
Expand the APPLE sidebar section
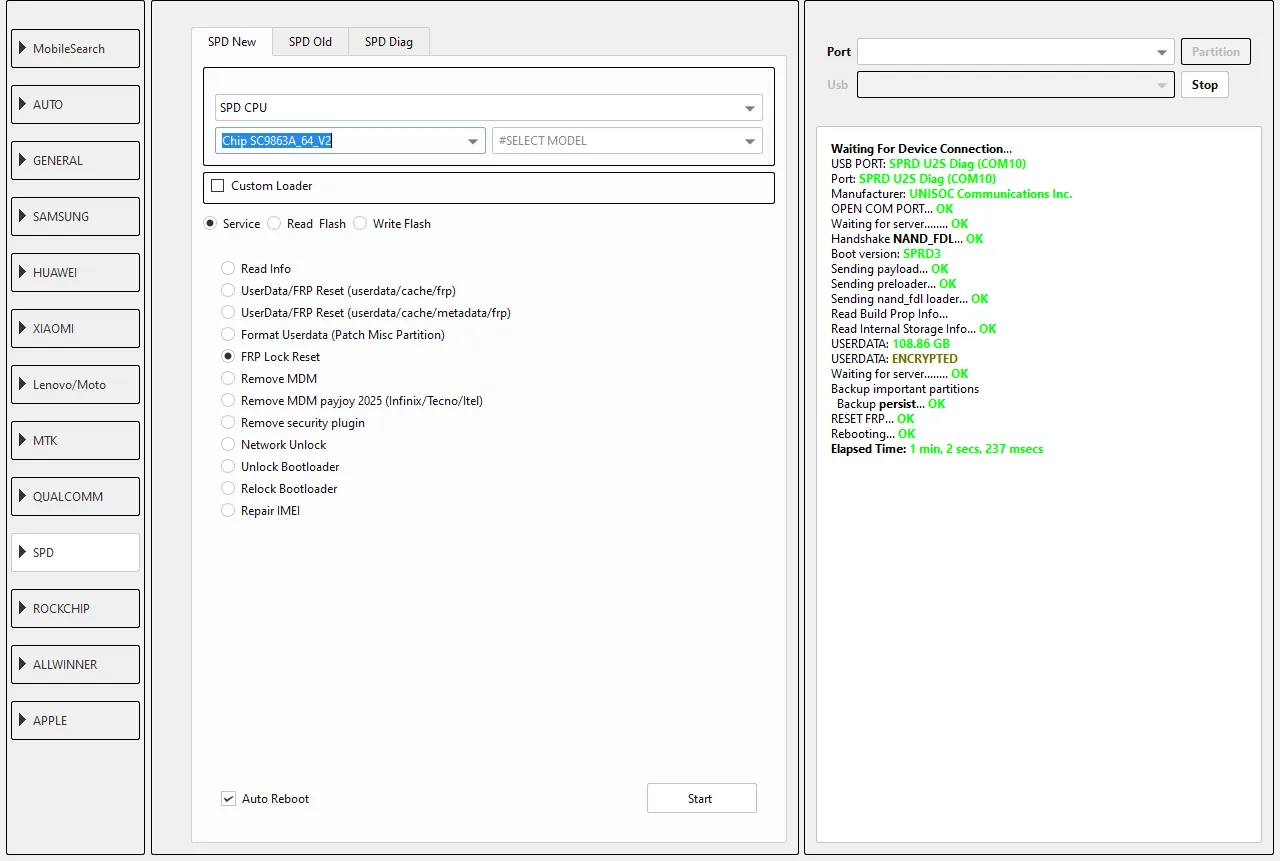click(75, 721)
